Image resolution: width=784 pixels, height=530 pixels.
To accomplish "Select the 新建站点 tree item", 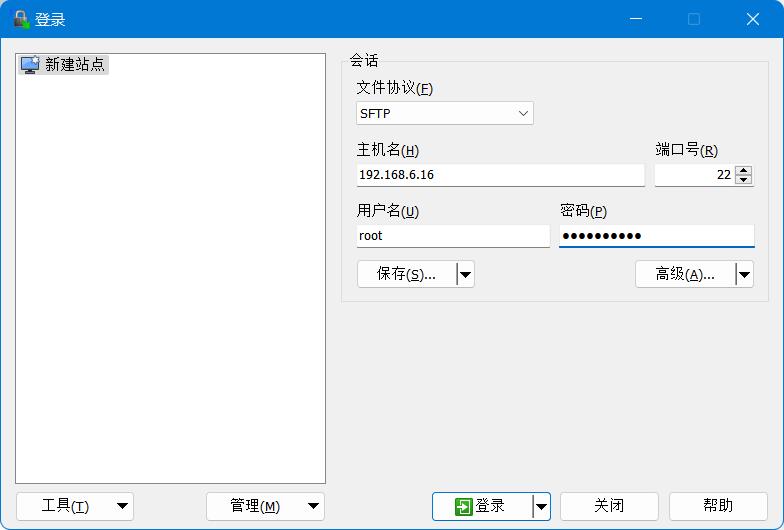I will [x=74, y=64].
